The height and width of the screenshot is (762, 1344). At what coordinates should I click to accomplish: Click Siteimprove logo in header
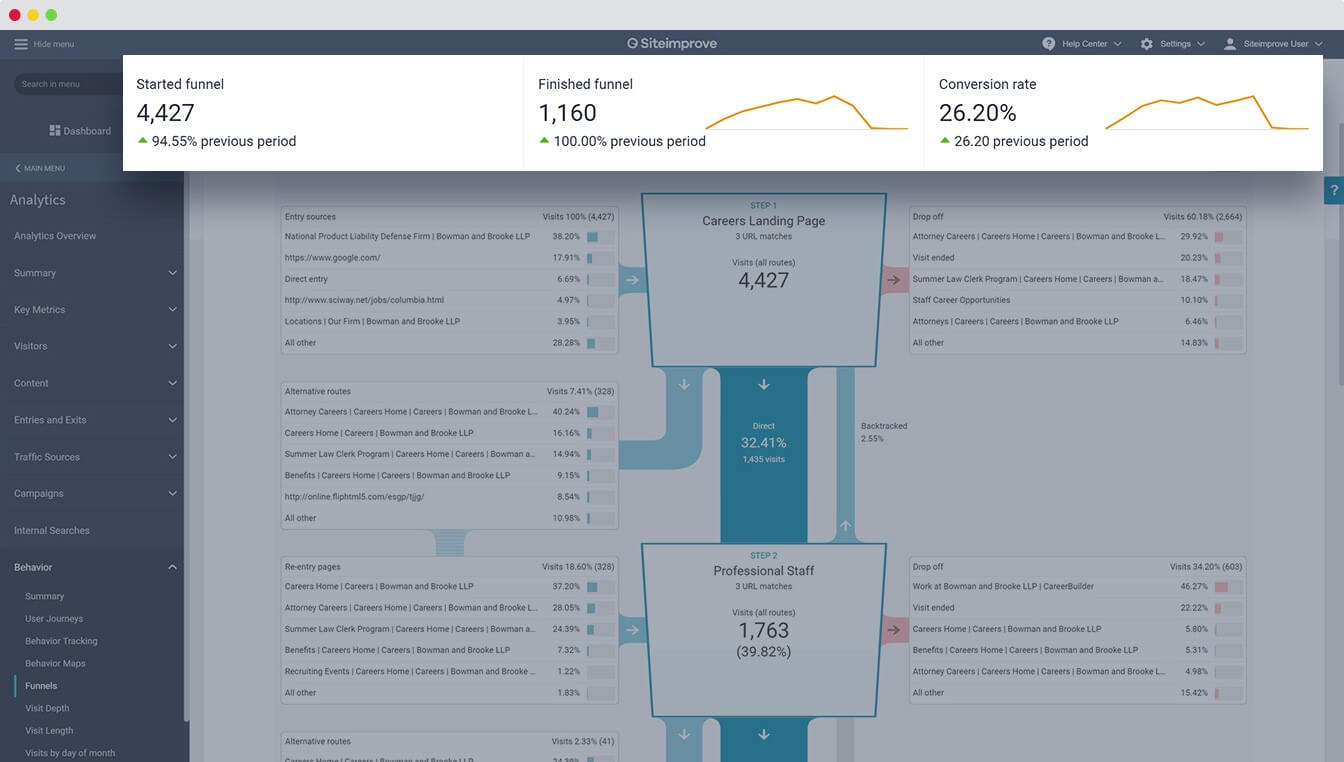[x=672, y=44]
